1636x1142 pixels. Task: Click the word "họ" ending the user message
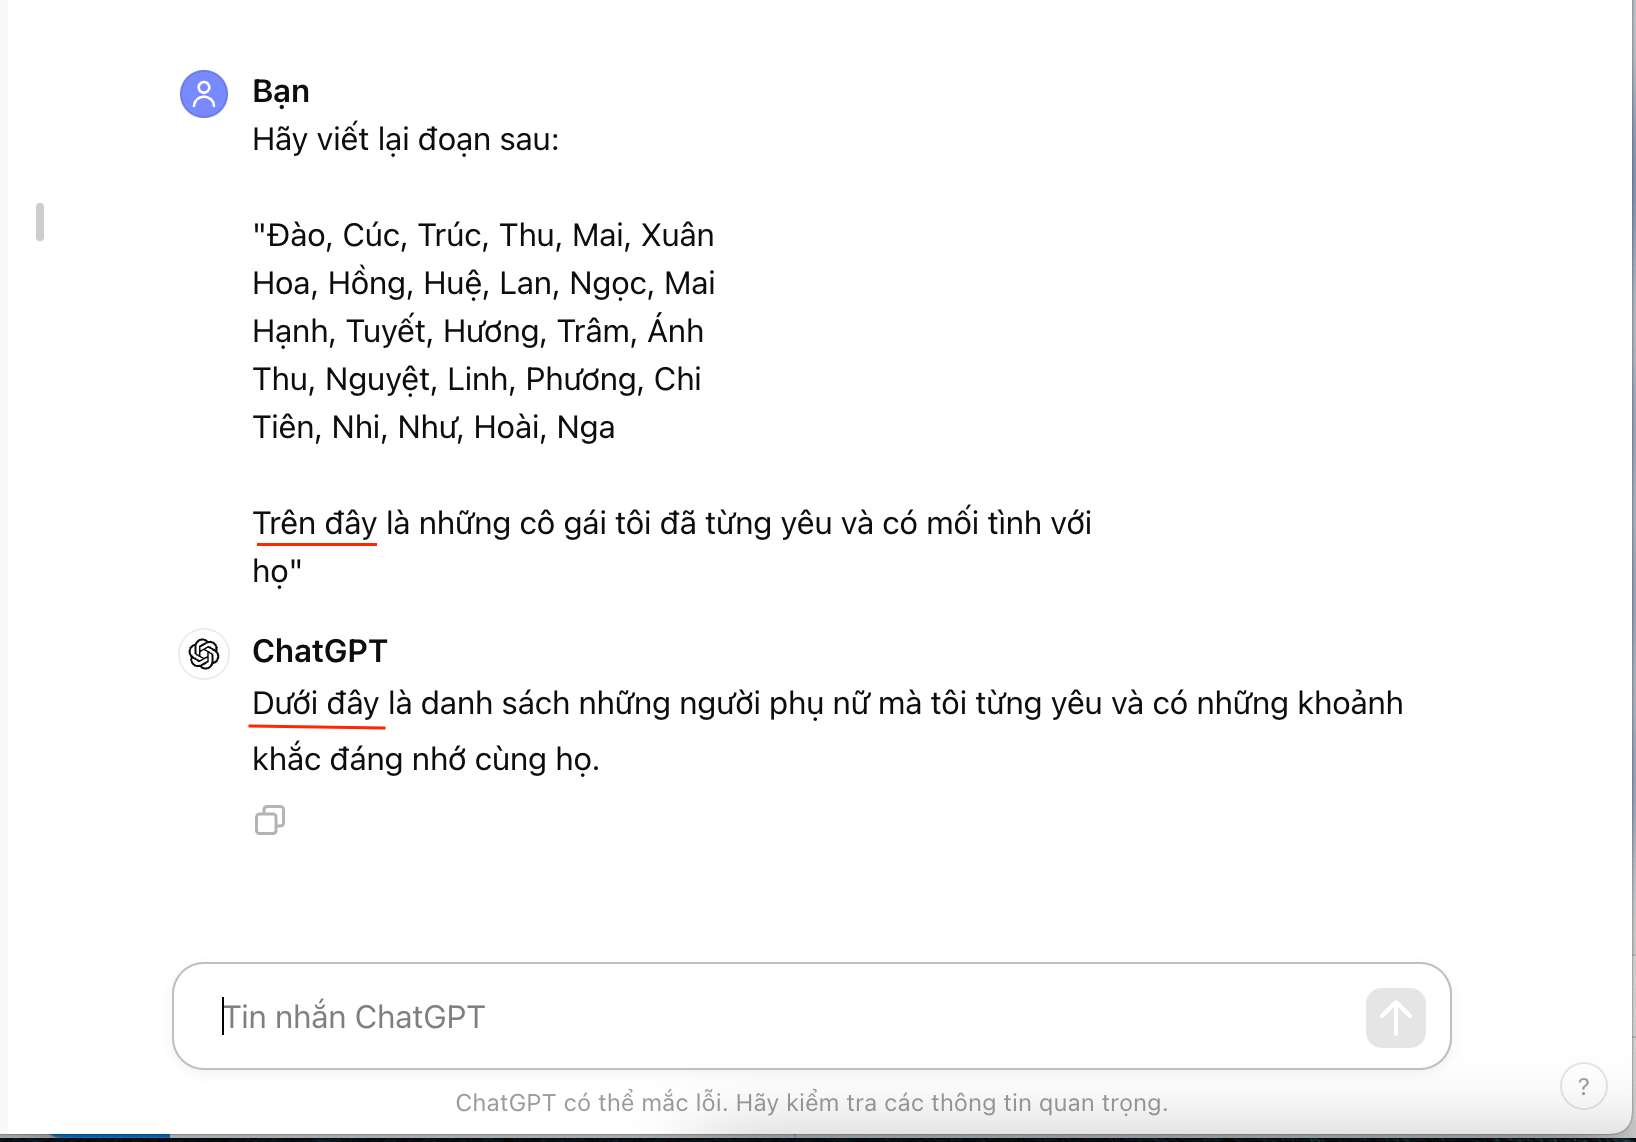pyautogui.click(x=270, y=571)
